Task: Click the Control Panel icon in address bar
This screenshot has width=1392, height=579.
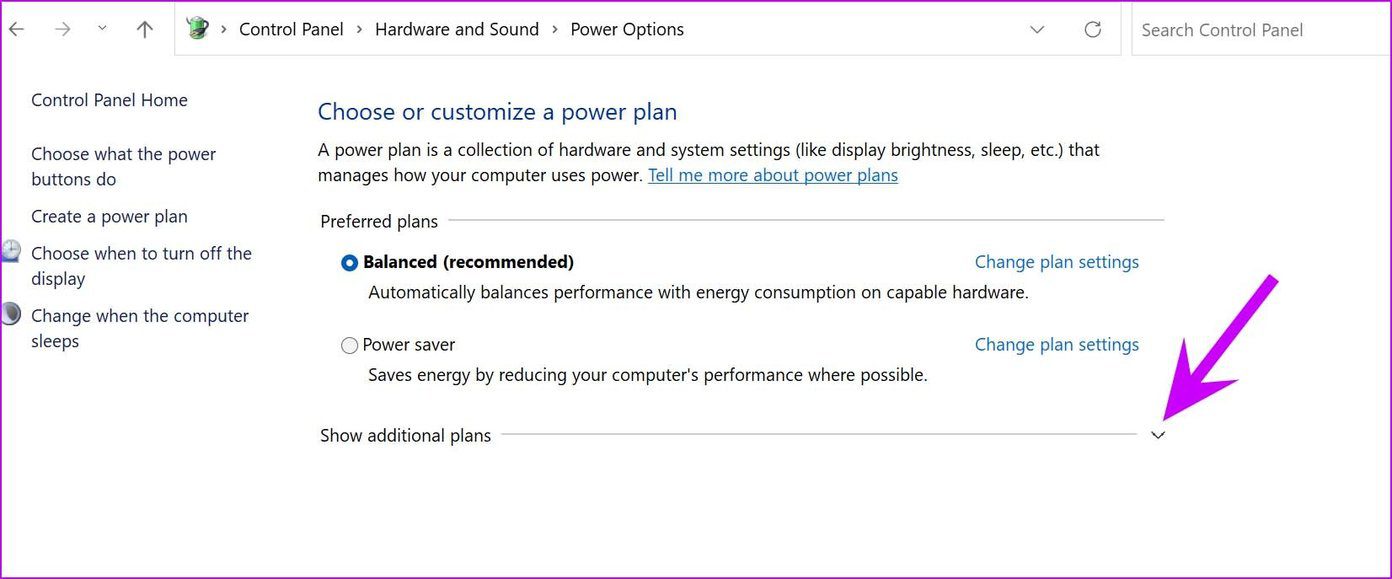Action: (x=198, y=29)
